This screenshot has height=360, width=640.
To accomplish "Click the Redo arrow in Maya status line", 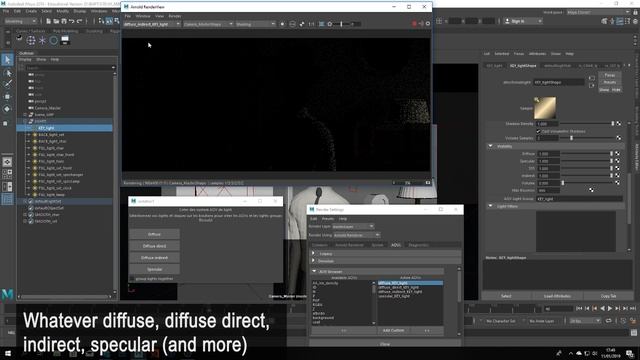I will 79,21.
